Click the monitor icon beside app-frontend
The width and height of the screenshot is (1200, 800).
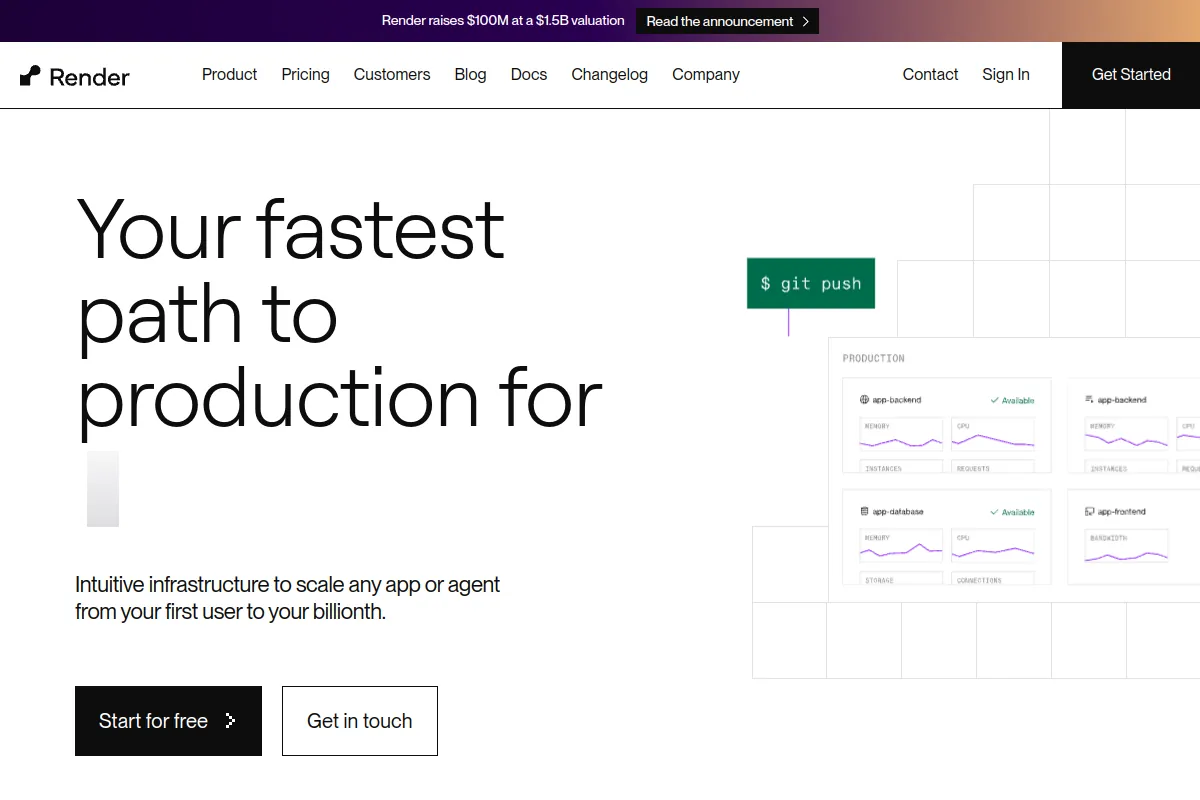click(1090, 512)
